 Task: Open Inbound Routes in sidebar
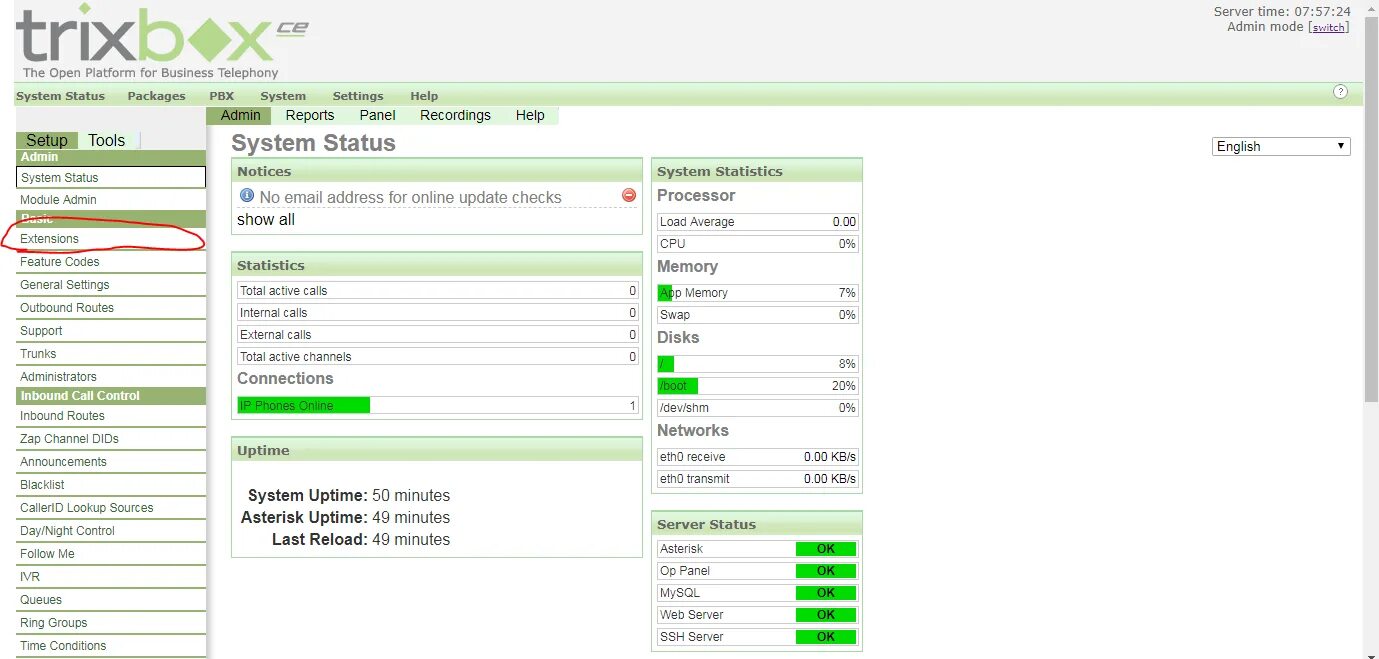[111, 416]
